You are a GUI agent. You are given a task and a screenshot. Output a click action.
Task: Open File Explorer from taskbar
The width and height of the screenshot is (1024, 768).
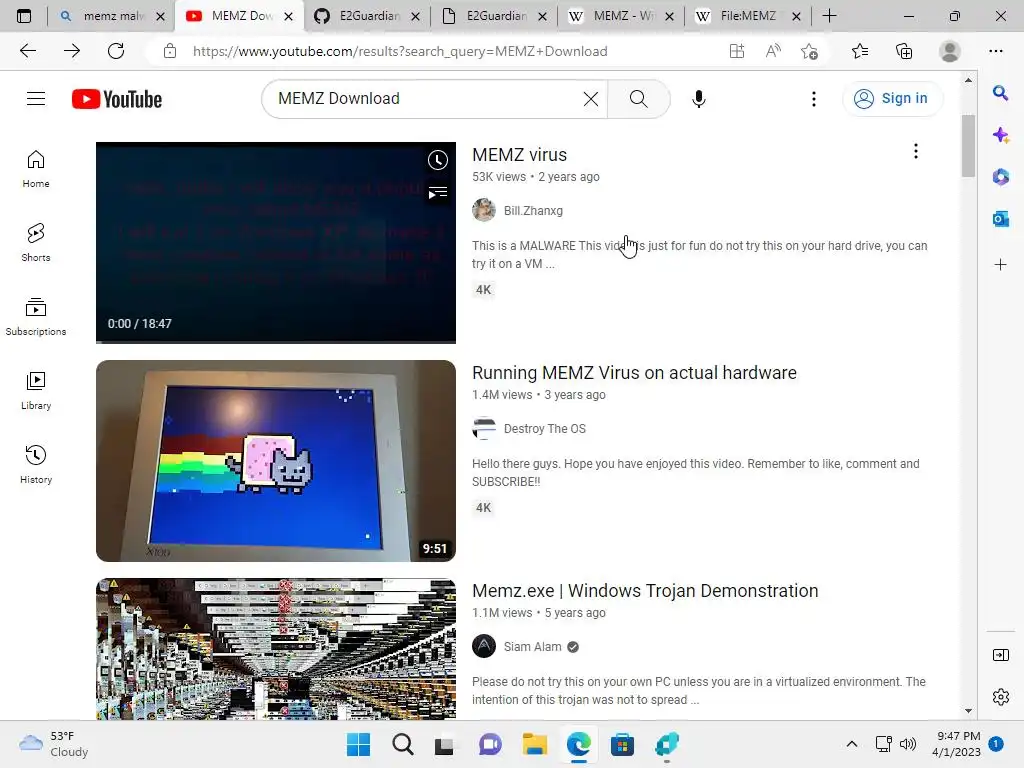point(534,744)
